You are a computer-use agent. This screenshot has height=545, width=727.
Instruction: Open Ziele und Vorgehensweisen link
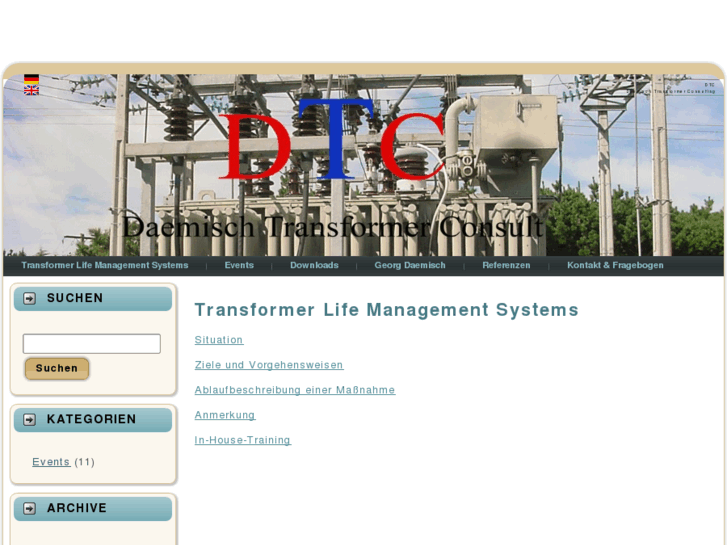click(269, 365)
